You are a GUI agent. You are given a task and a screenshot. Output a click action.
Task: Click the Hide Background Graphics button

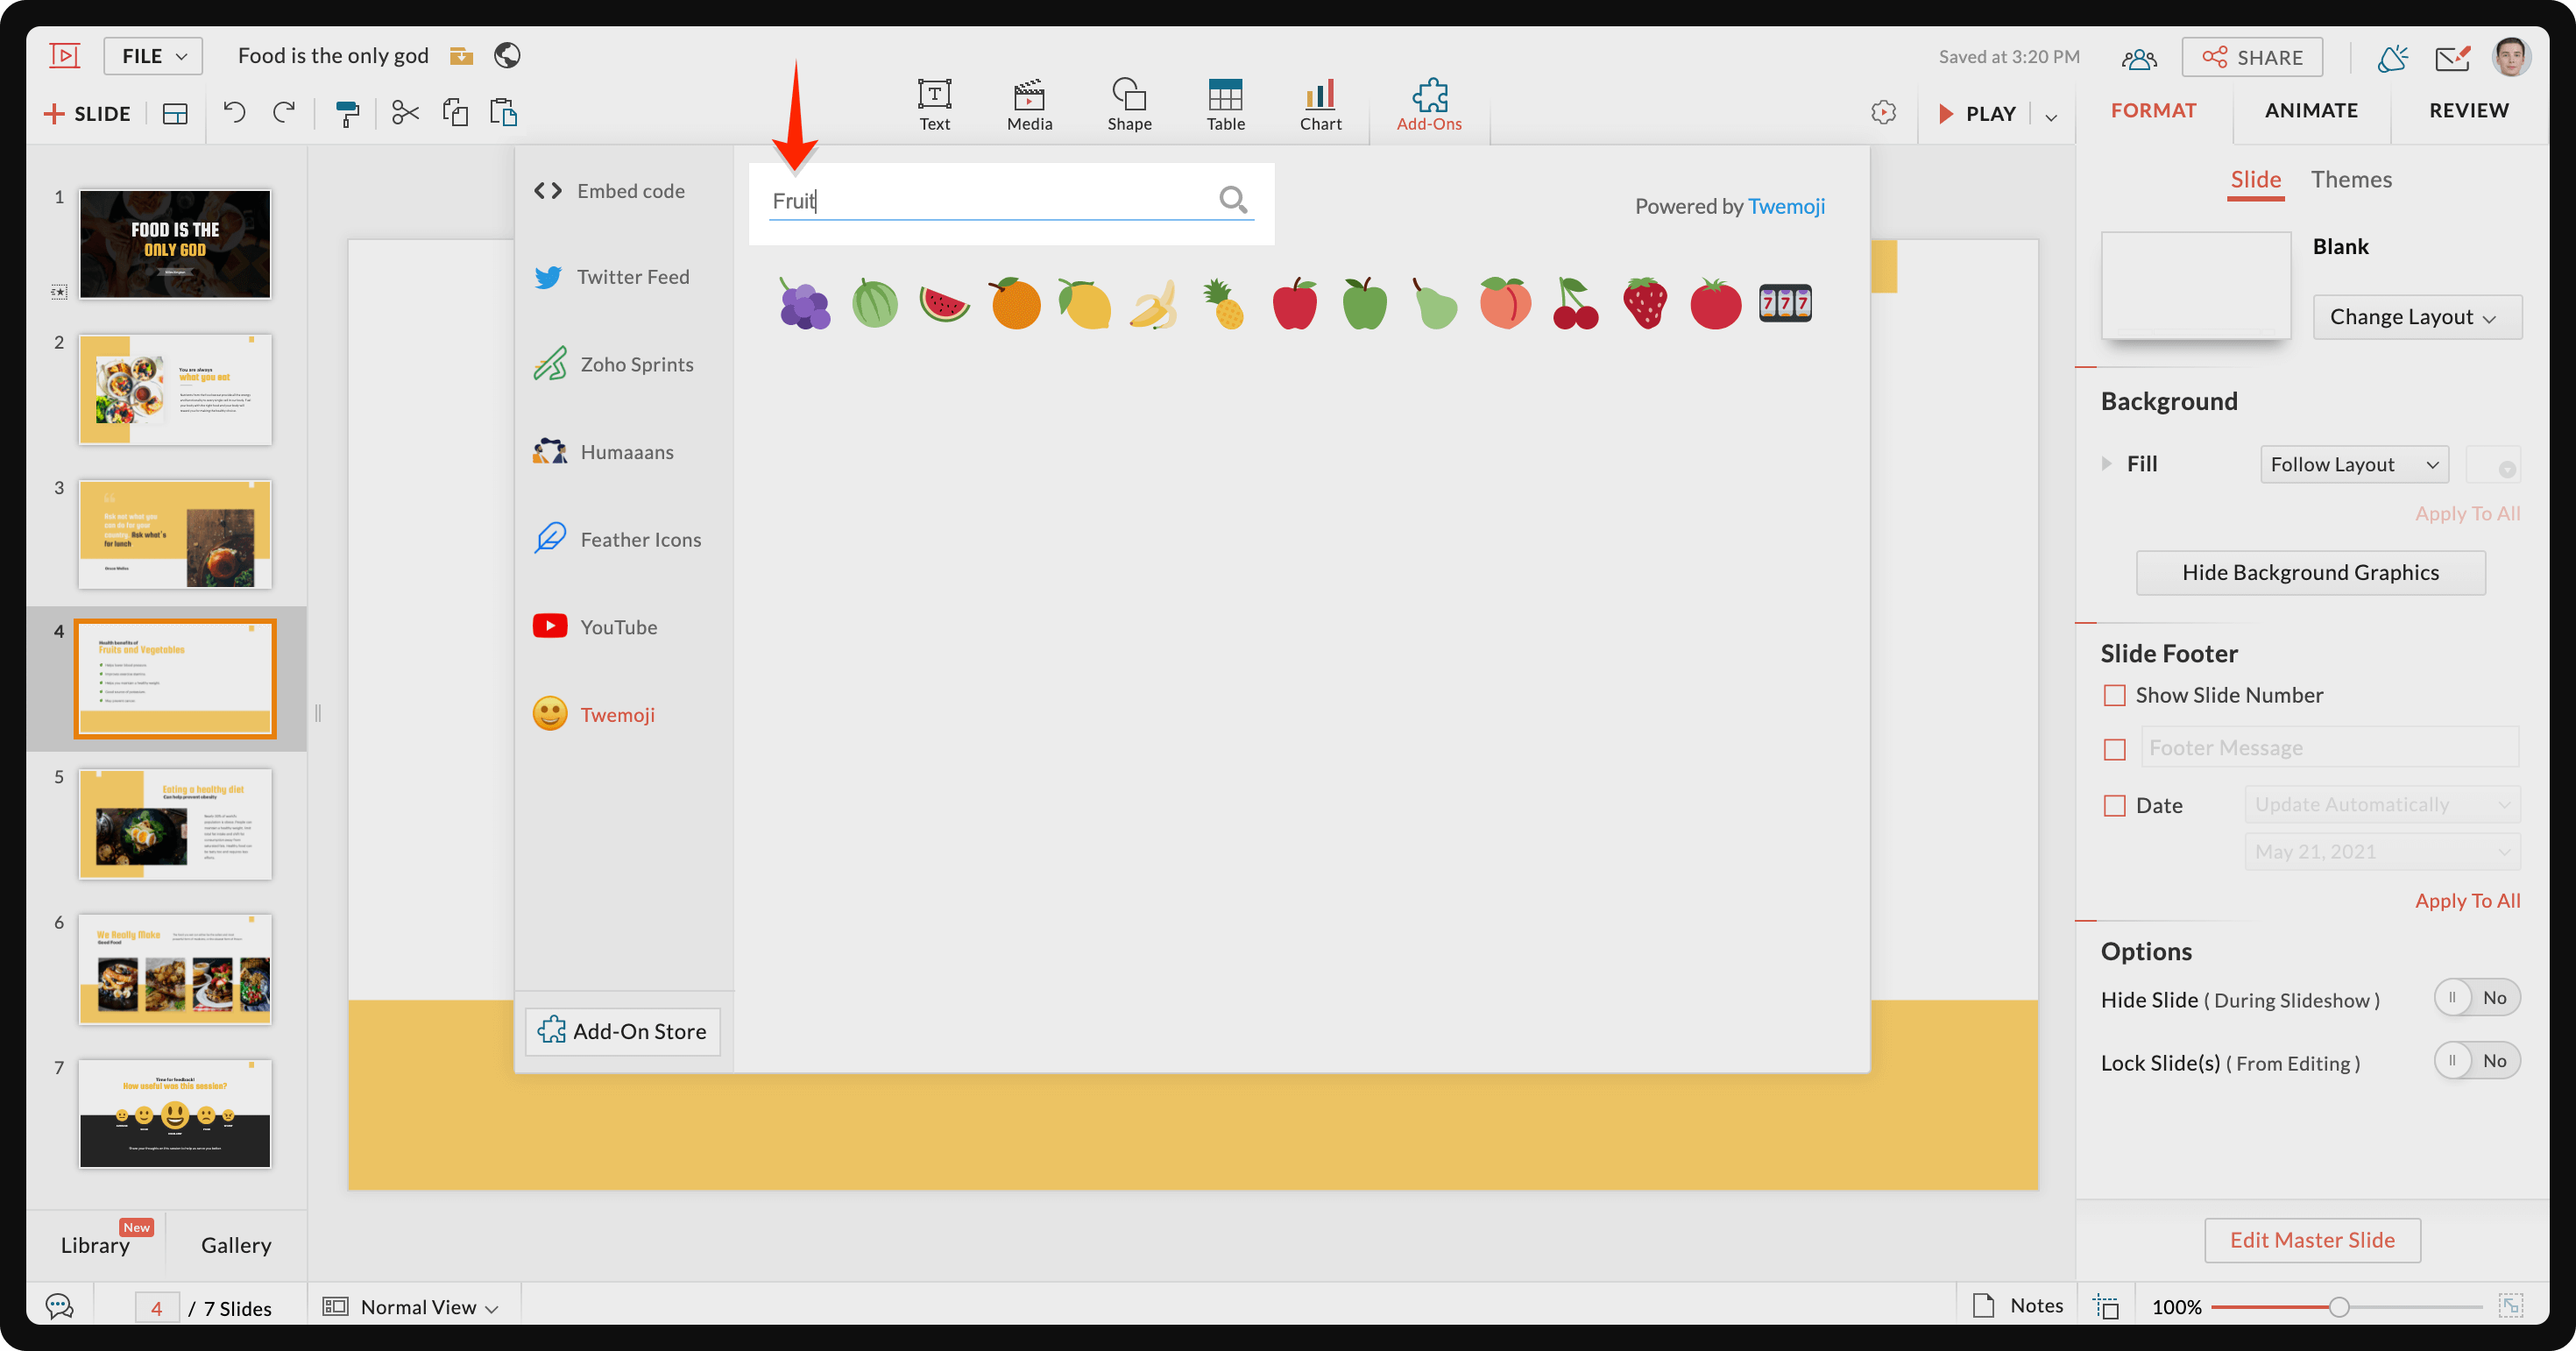[2311, 570]
